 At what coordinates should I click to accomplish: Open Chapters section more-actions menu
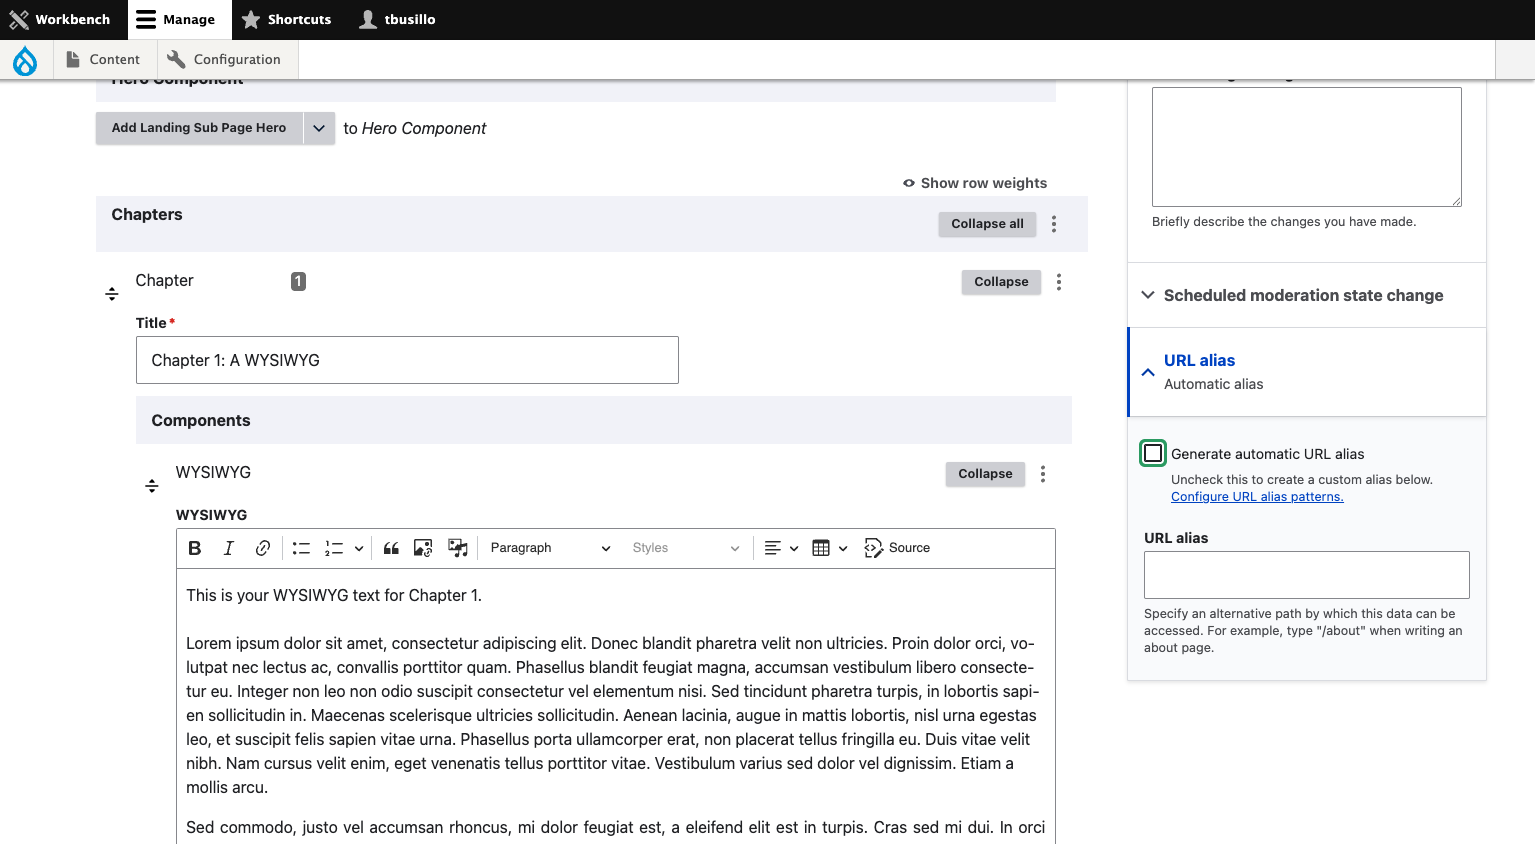[x=1054, y=224]
